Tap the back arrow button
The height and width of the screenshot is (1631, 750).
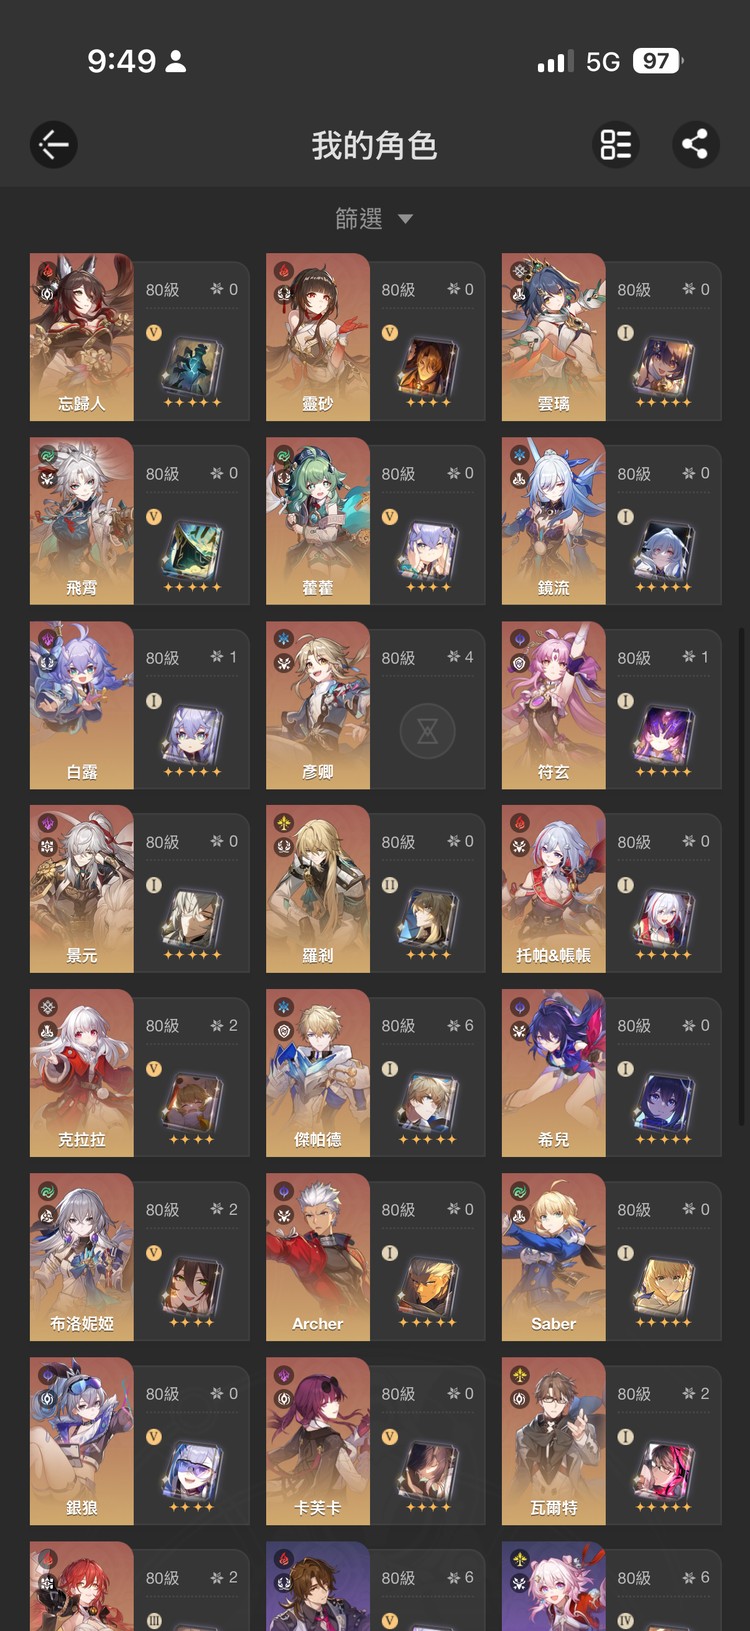(x=54, y=145)
